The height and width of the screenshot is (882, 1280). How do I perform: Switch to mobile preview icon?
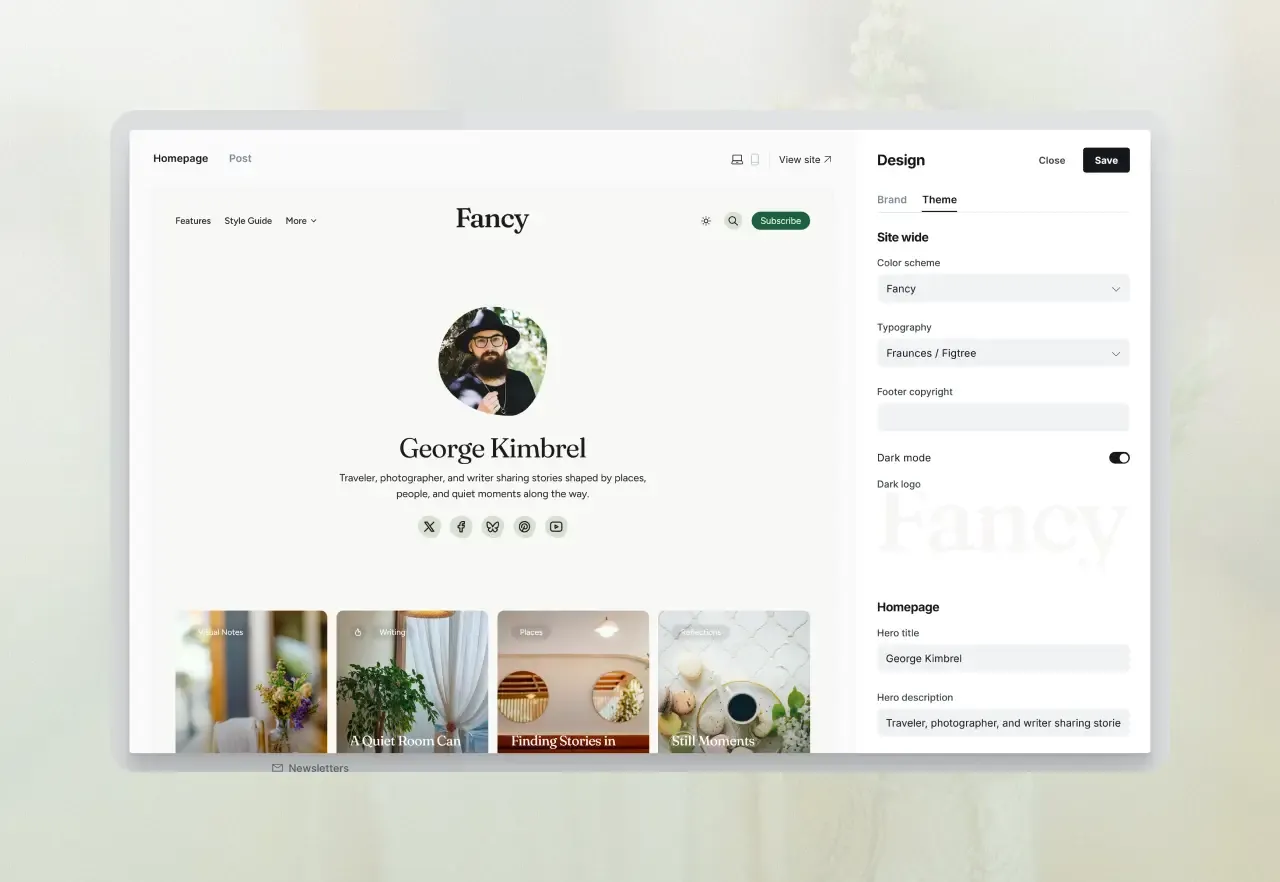coord(755,160)
